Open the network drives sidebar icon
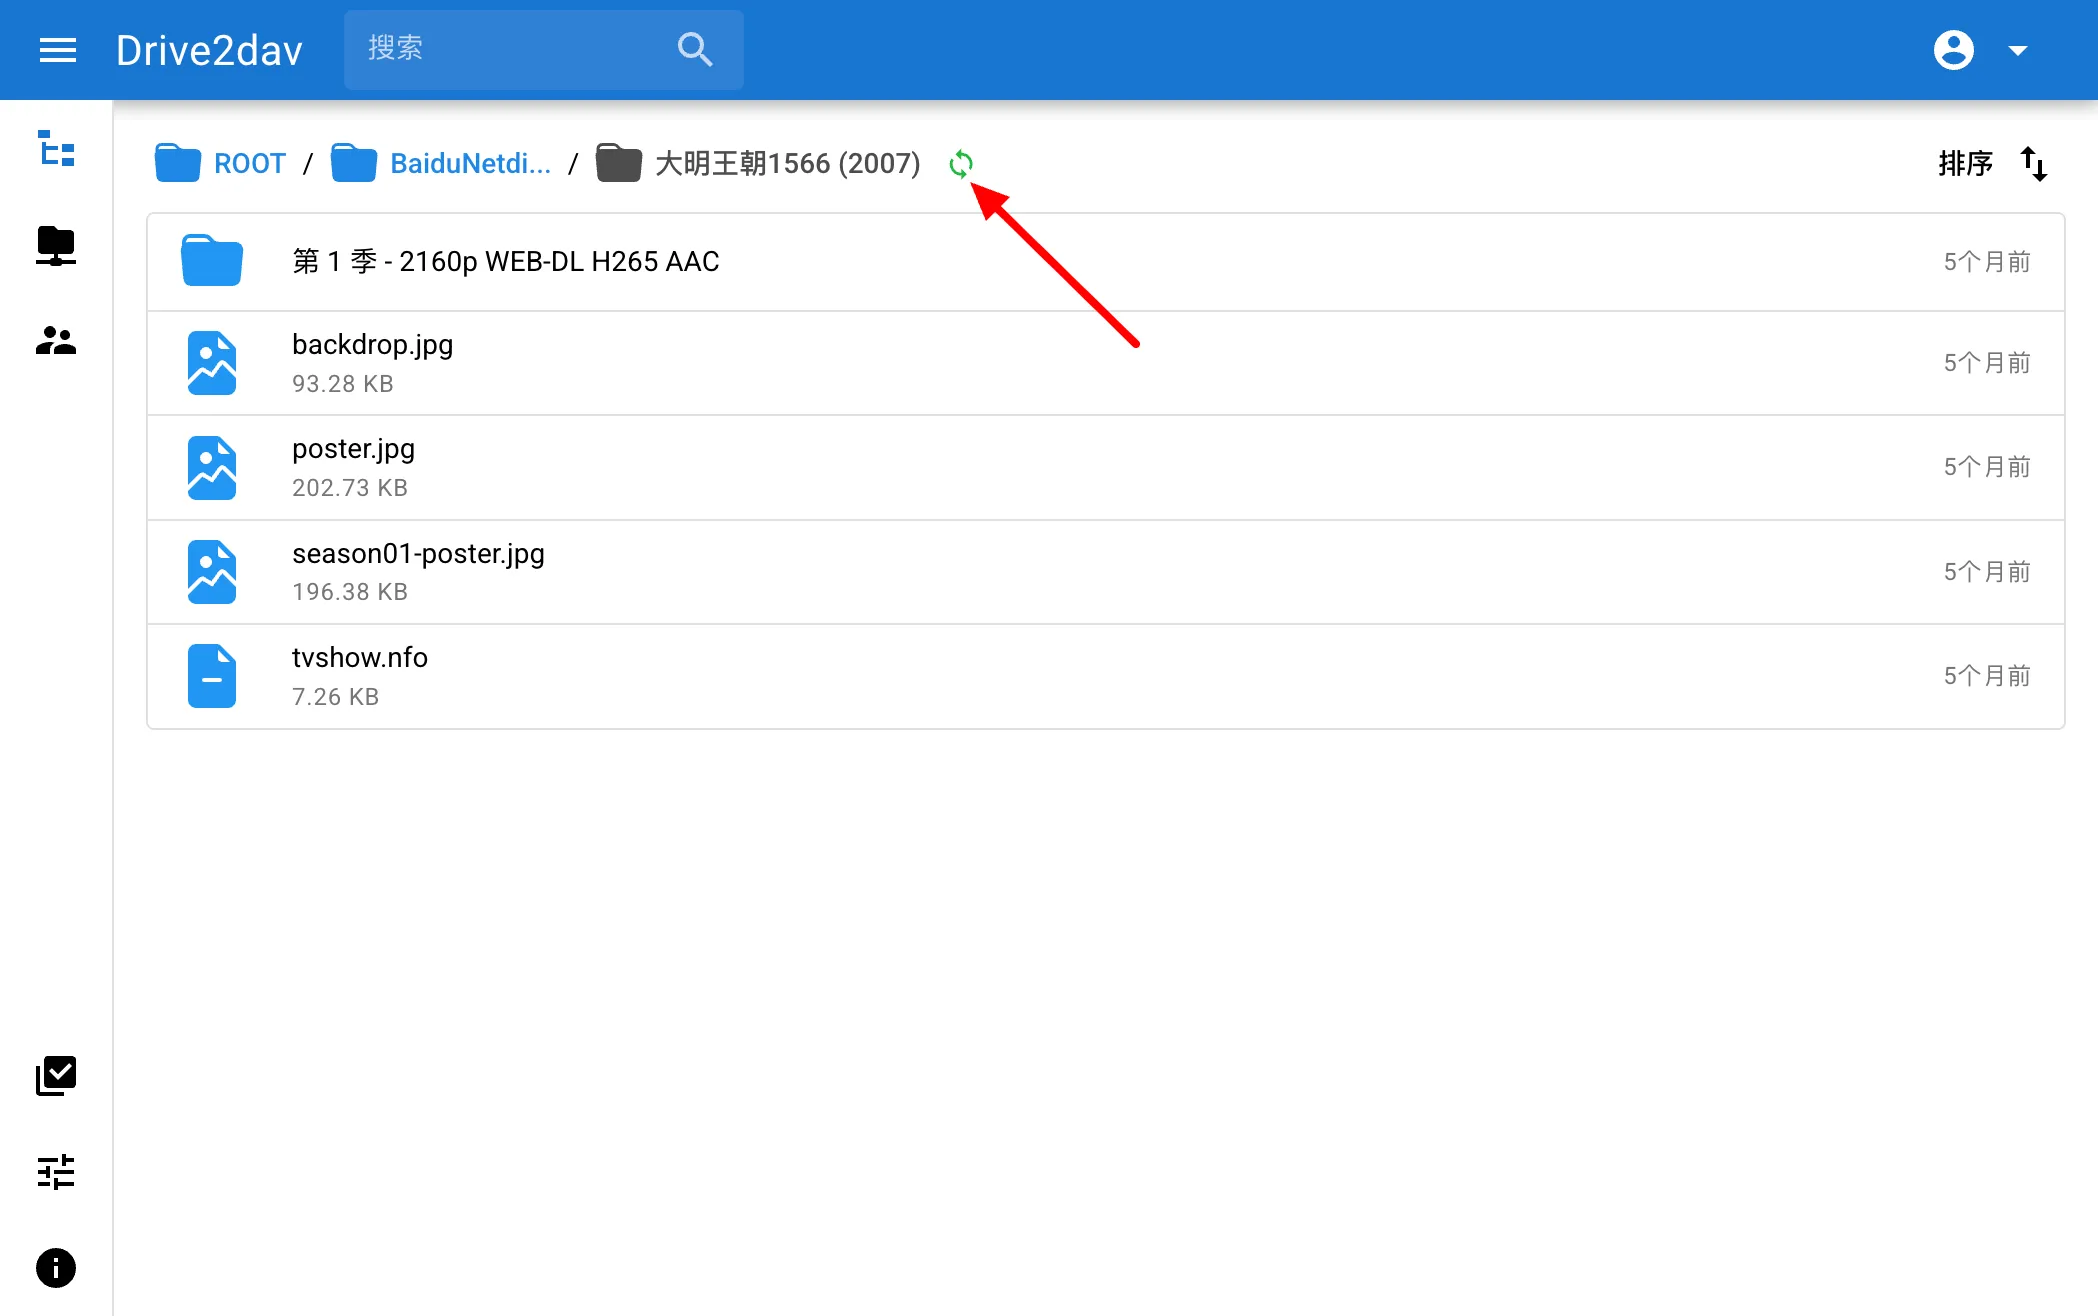Viewport: 2098px width, 1316px height. tap(56, 245)
